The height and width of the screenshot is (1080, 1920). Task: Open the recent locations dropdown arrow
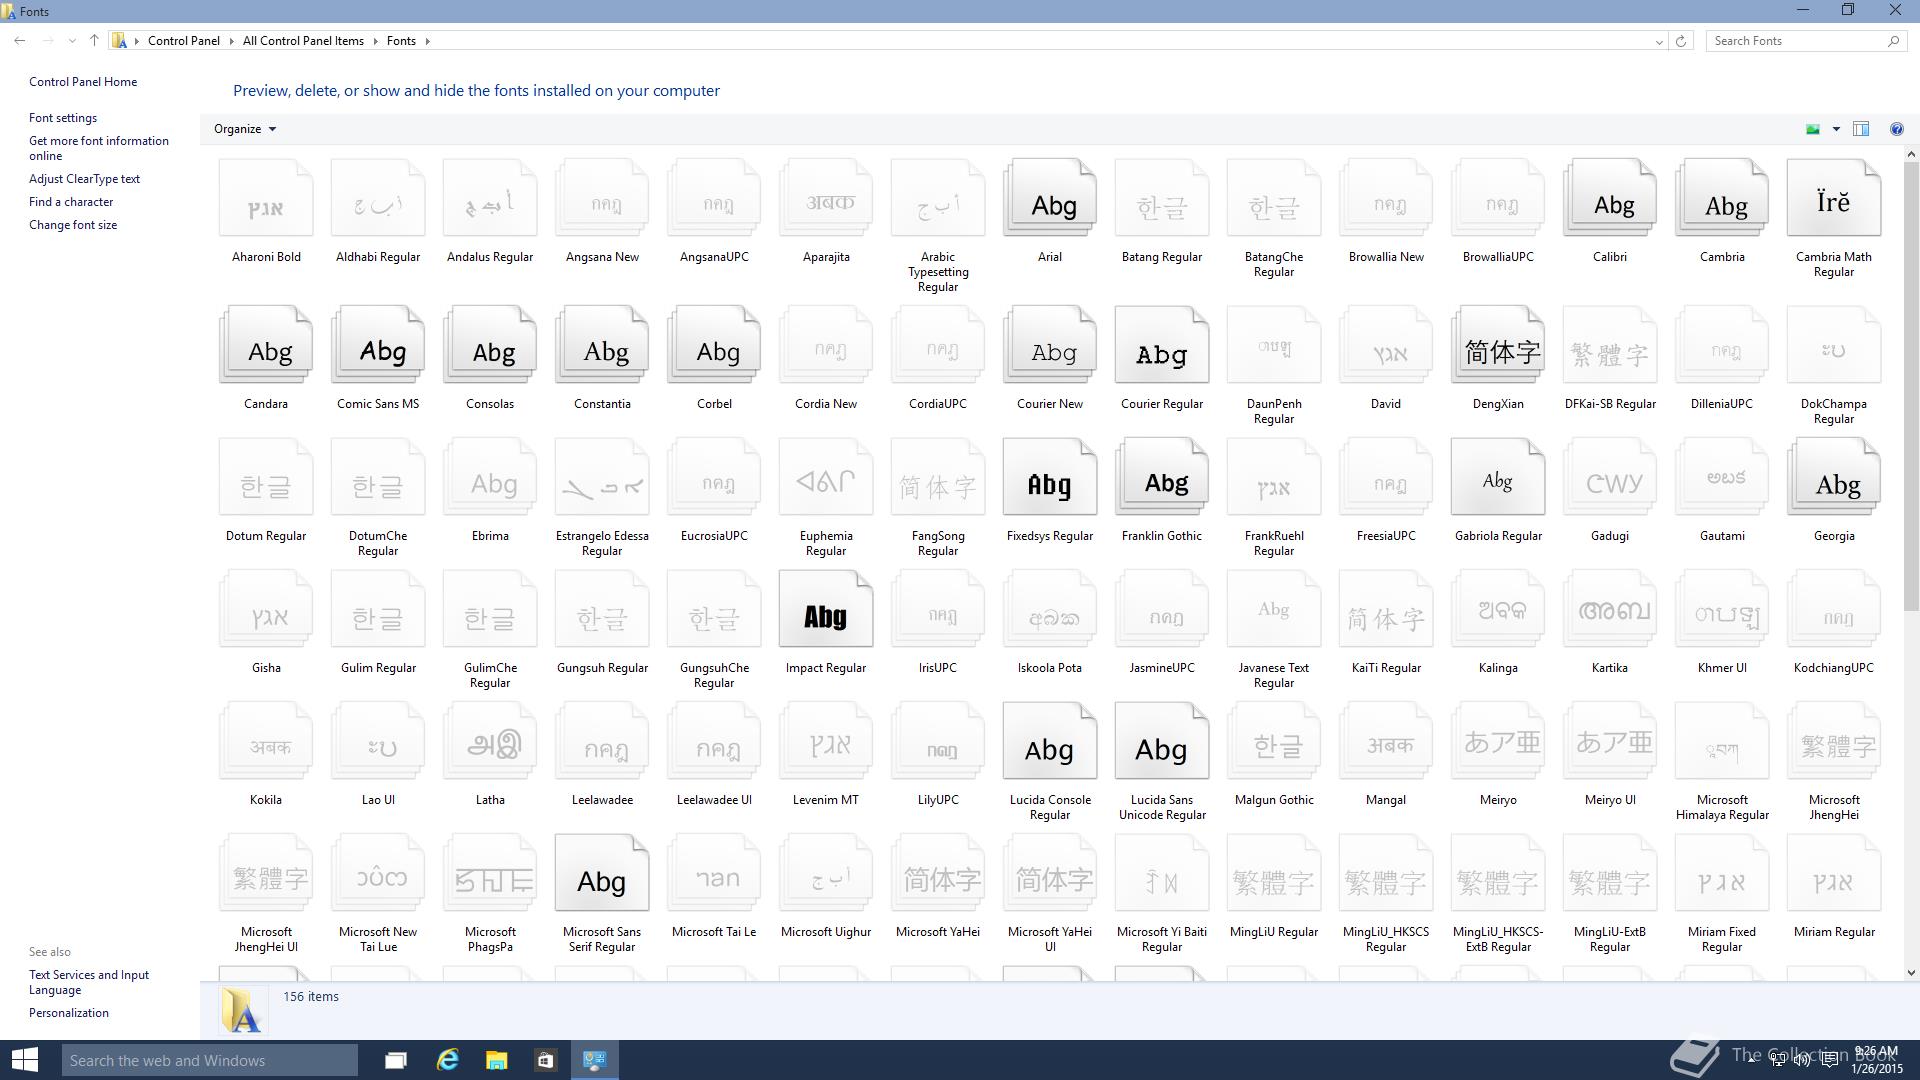(x=72, y=41)
